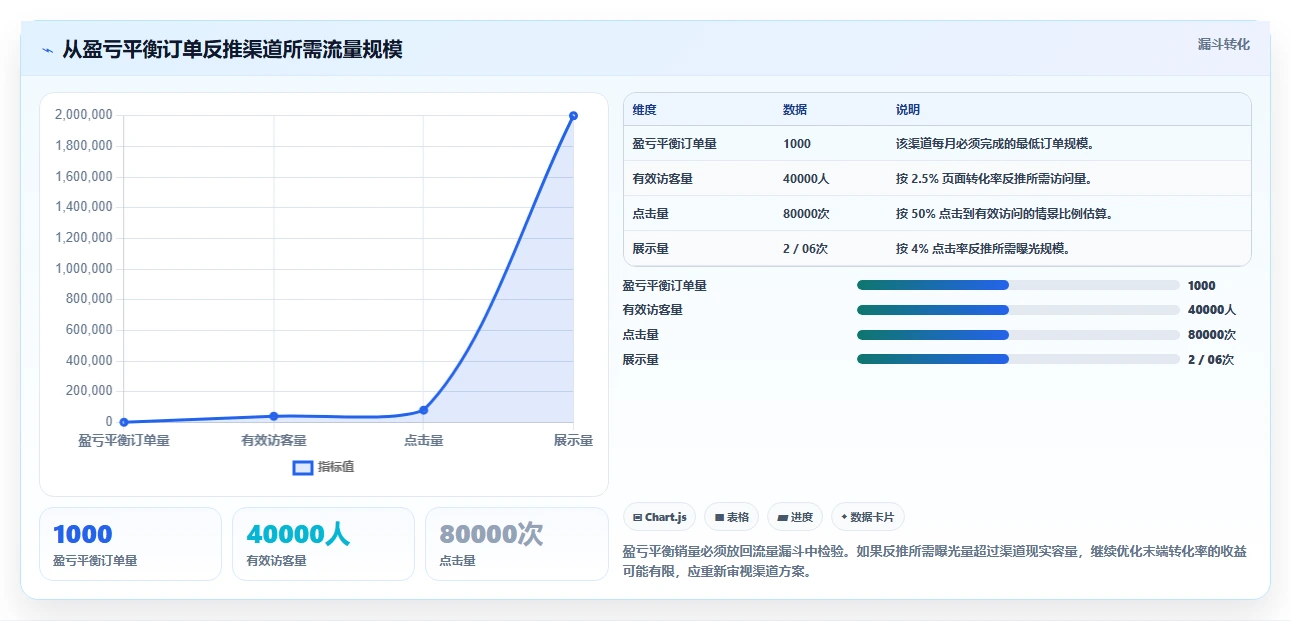The width and height of the screenshot is (1291, 621).
Task: Click the Chart.js tag chip
Action: (660, 517)
